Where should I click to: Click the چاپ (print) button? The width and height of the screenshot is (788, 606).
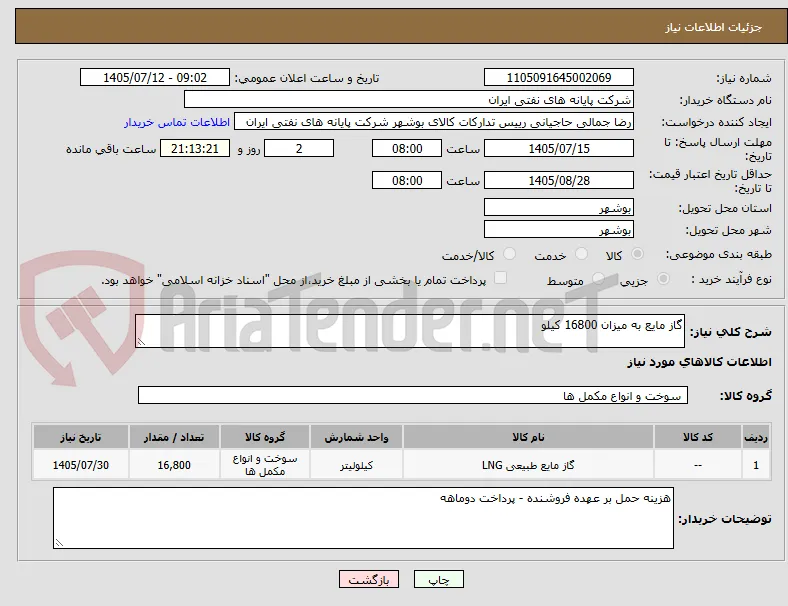pyautogui.click(x=438, y=579)
